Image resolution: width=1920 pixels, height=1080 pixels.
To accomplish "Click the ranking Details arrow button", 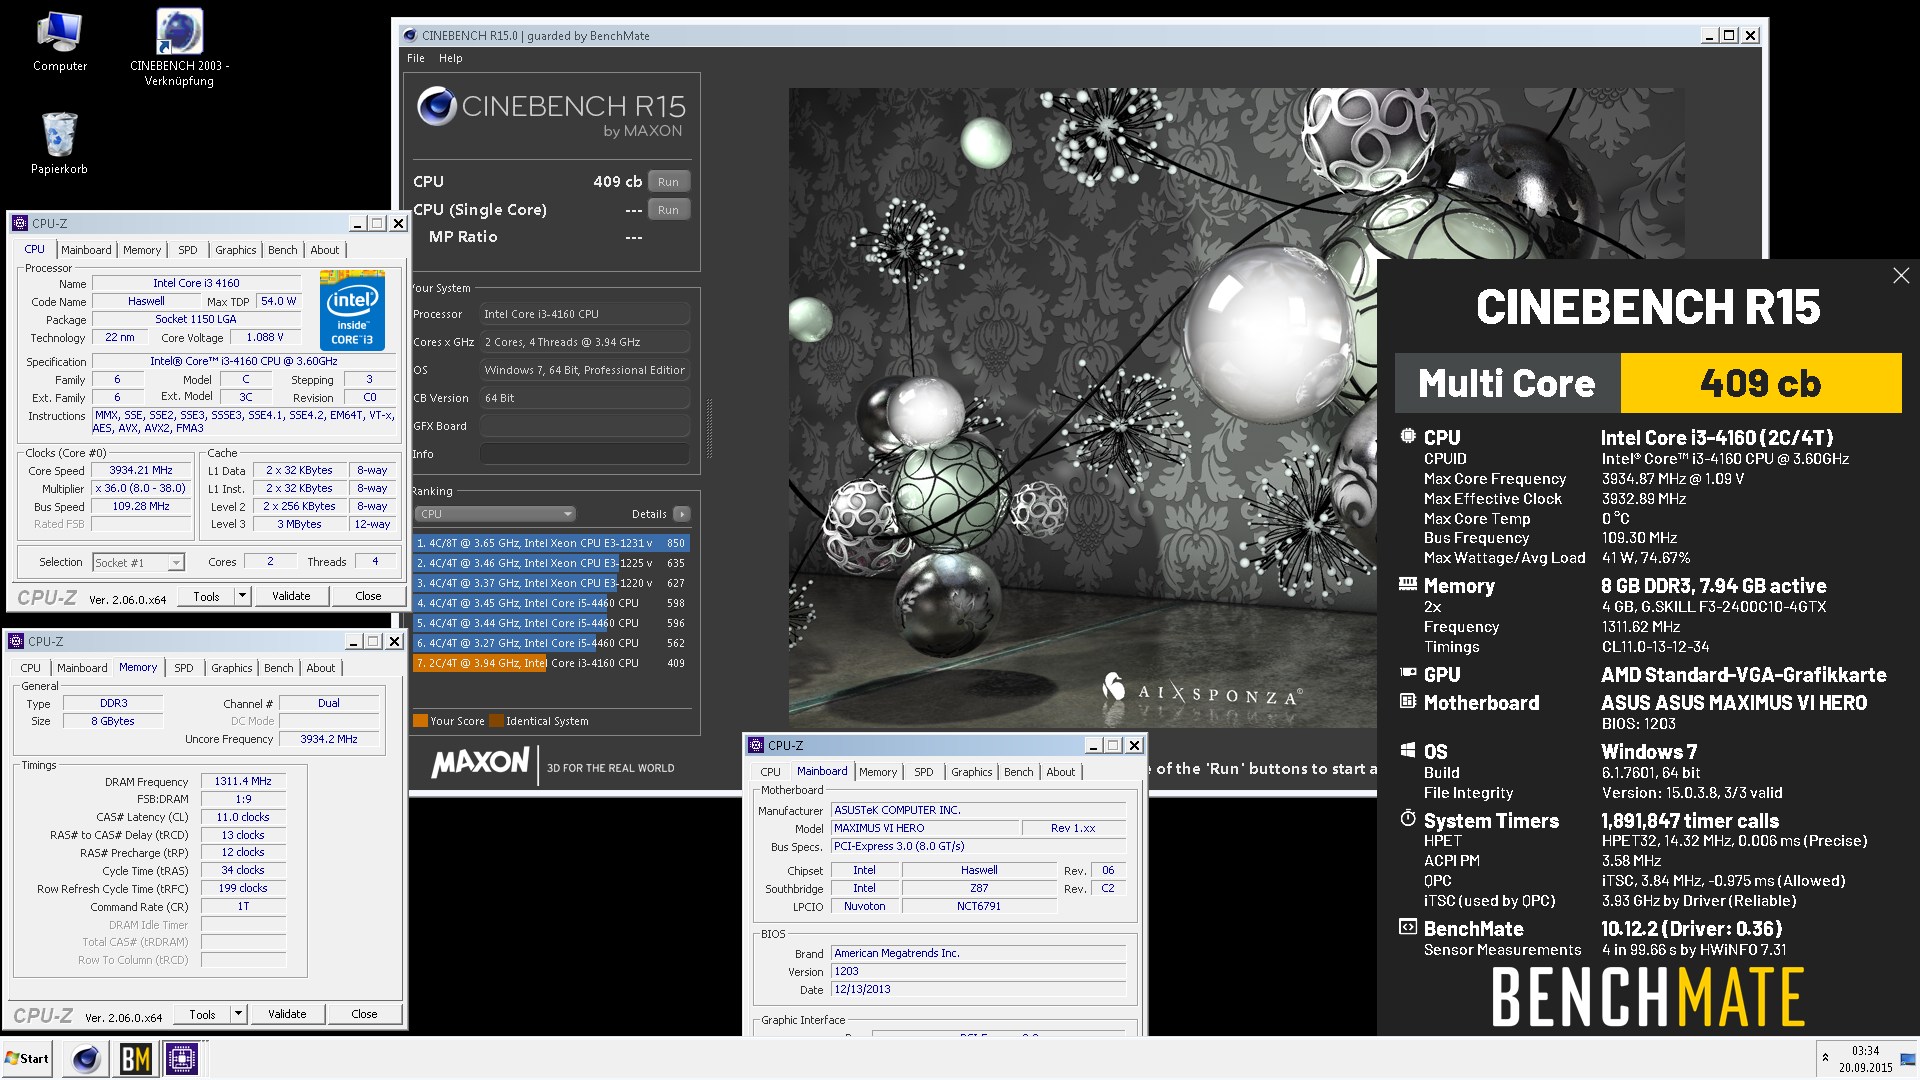I will [x=682, y=514].
